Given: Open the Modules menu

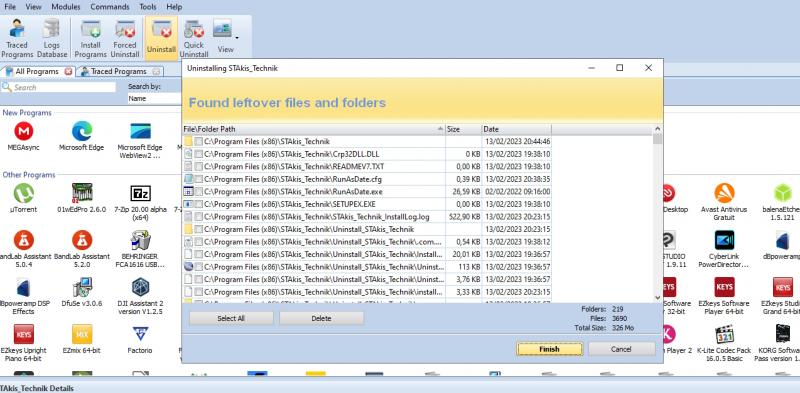Looking at the screenshot, I should 66,7.
